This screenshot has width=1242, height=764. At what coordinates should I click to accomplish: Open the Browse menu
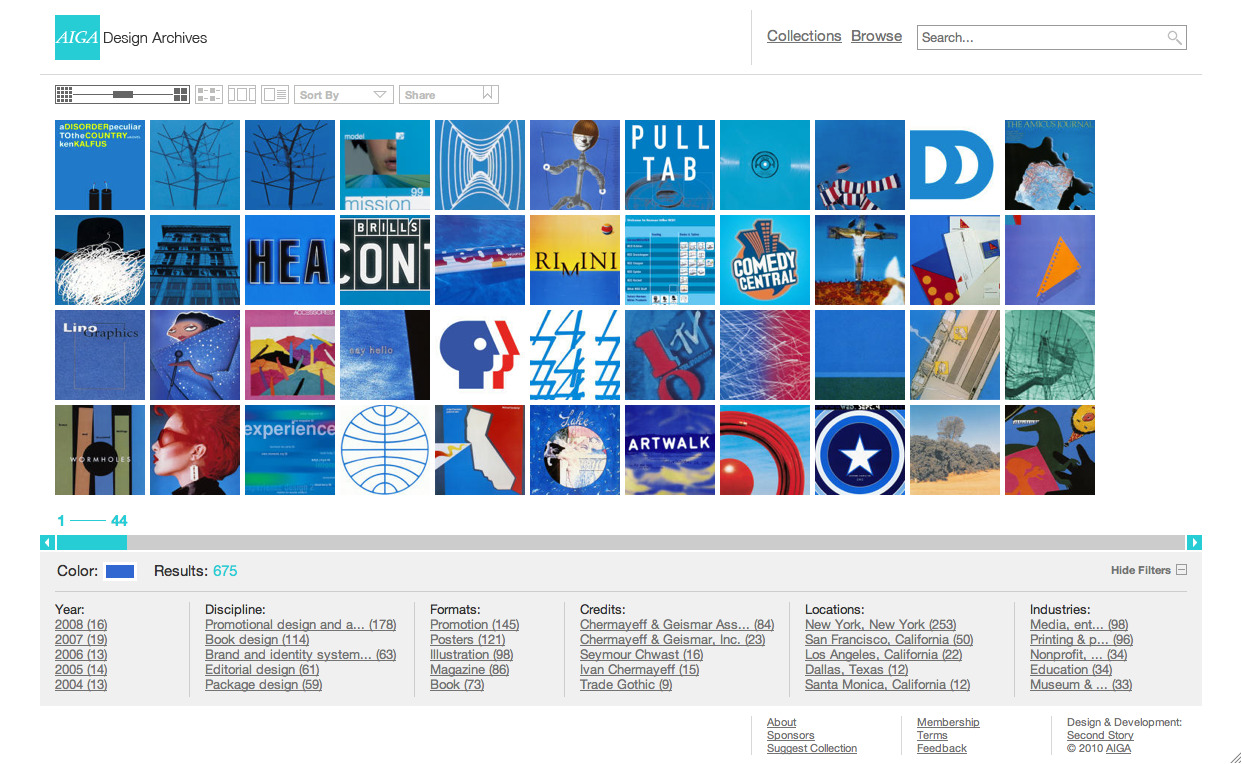(876, 36)
